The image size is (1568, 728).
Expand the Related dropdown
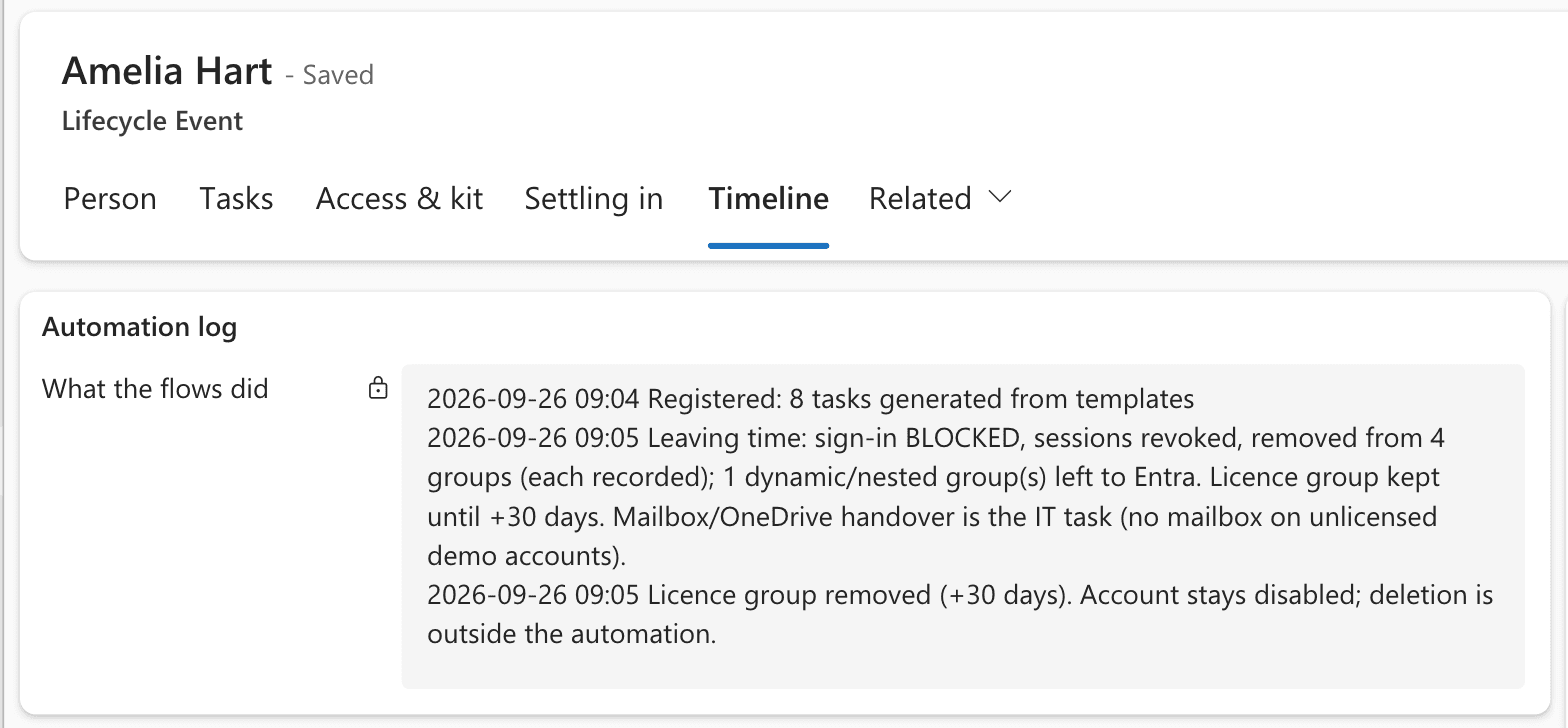tap(940, 199)
